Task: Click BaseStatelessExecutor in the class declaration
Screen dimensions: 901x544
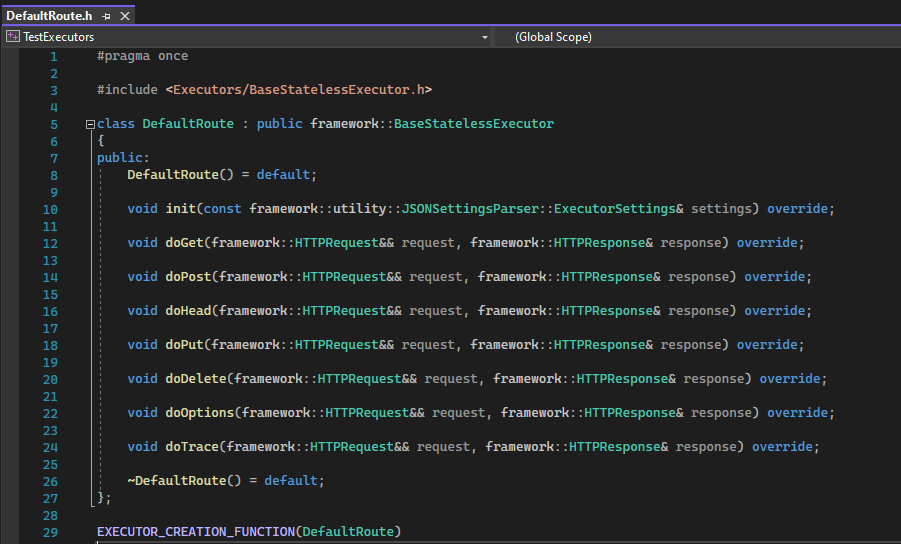Action: click(x=473, y=124)
